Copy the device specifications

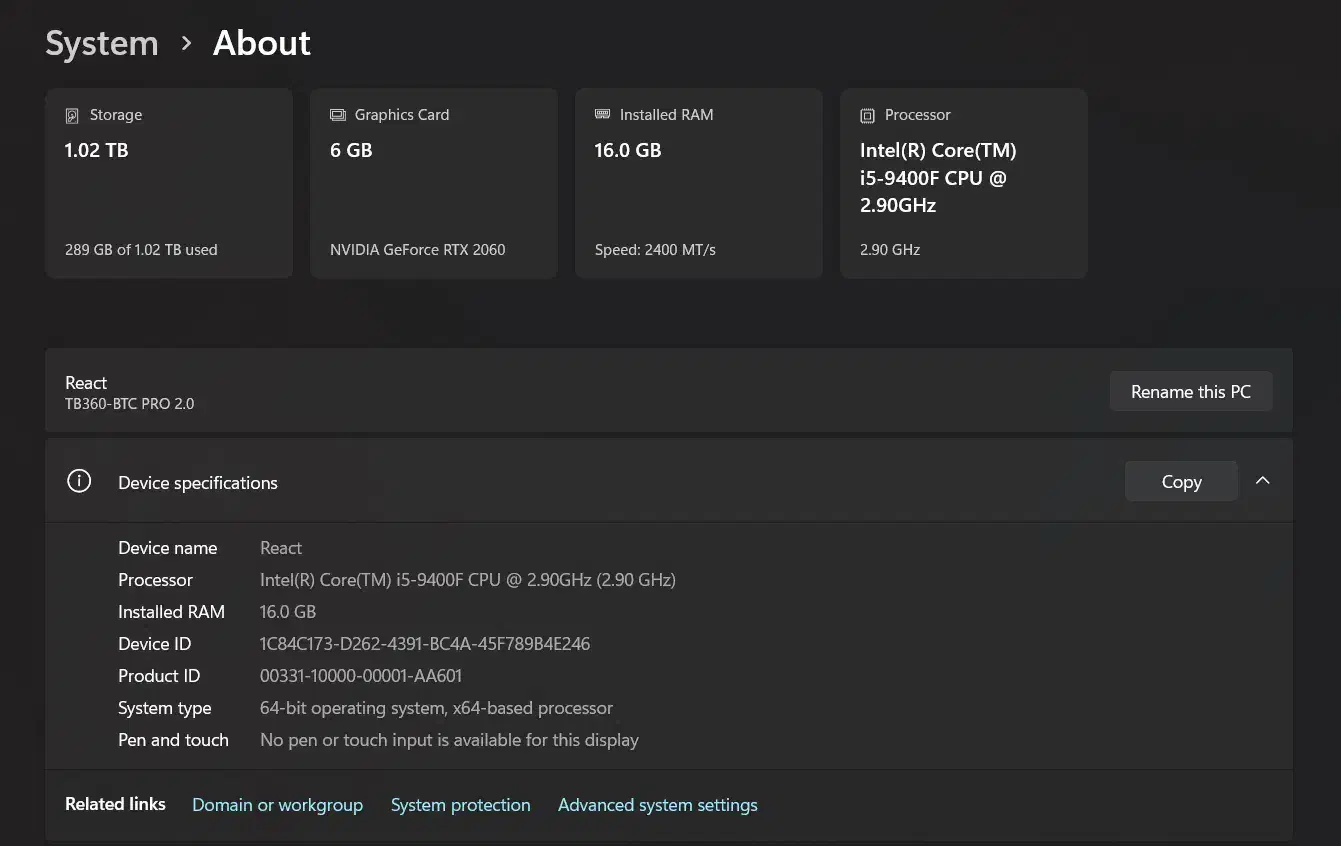(1181, 481)
